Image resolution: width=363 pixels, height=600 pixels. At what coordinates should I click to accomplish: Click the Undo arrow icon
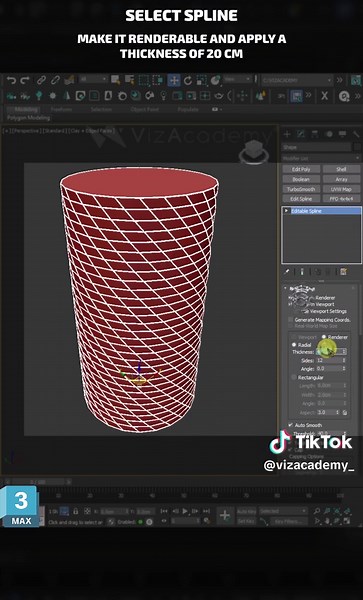pyautogui.click(x=11, y=80)
